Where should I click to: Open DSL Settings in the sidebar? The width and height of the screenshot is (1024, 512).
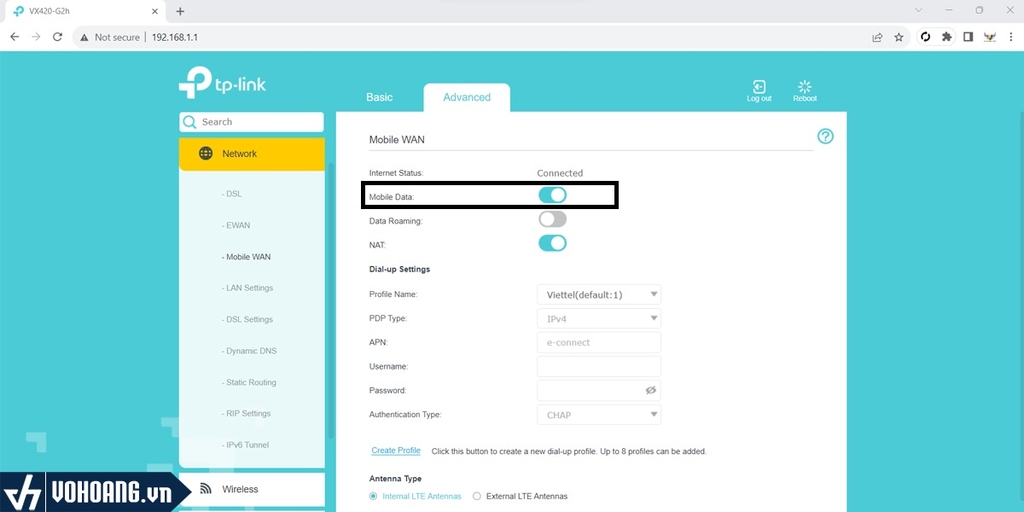pos(247,319)
